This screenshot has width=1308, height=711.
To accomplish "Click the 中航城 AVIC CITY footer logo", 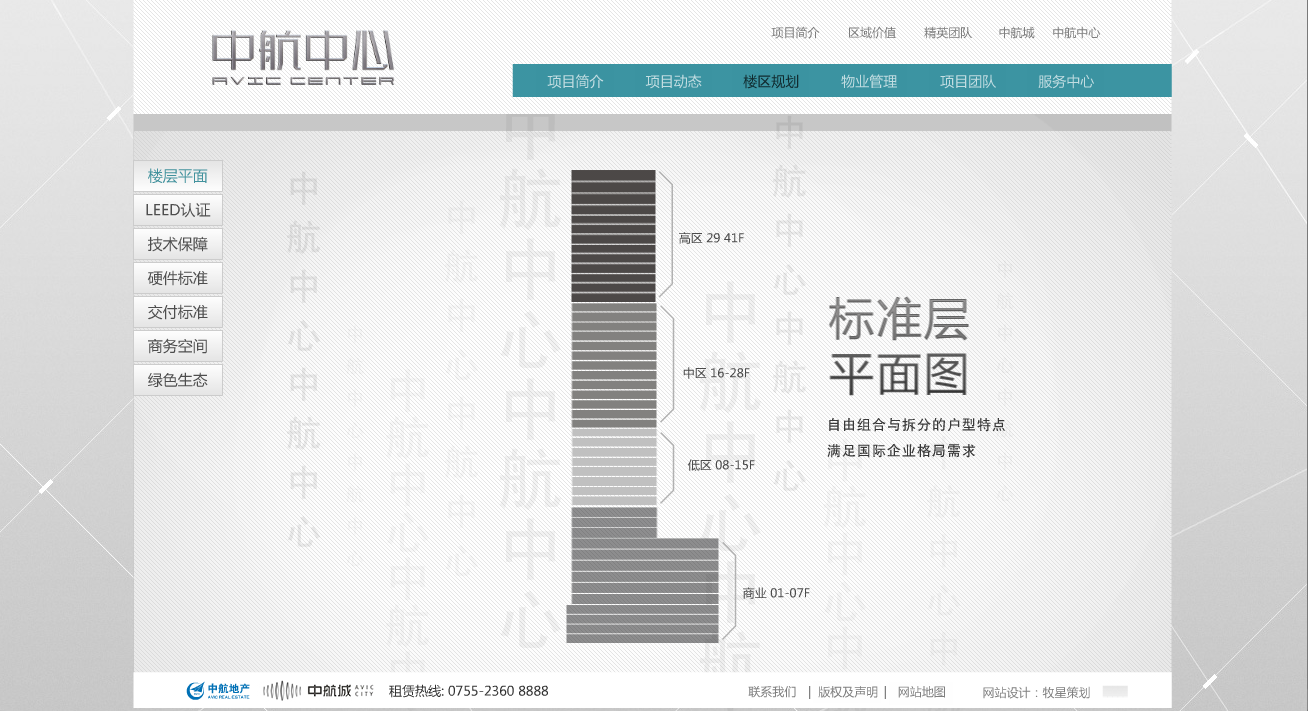I will click(318, 691).
